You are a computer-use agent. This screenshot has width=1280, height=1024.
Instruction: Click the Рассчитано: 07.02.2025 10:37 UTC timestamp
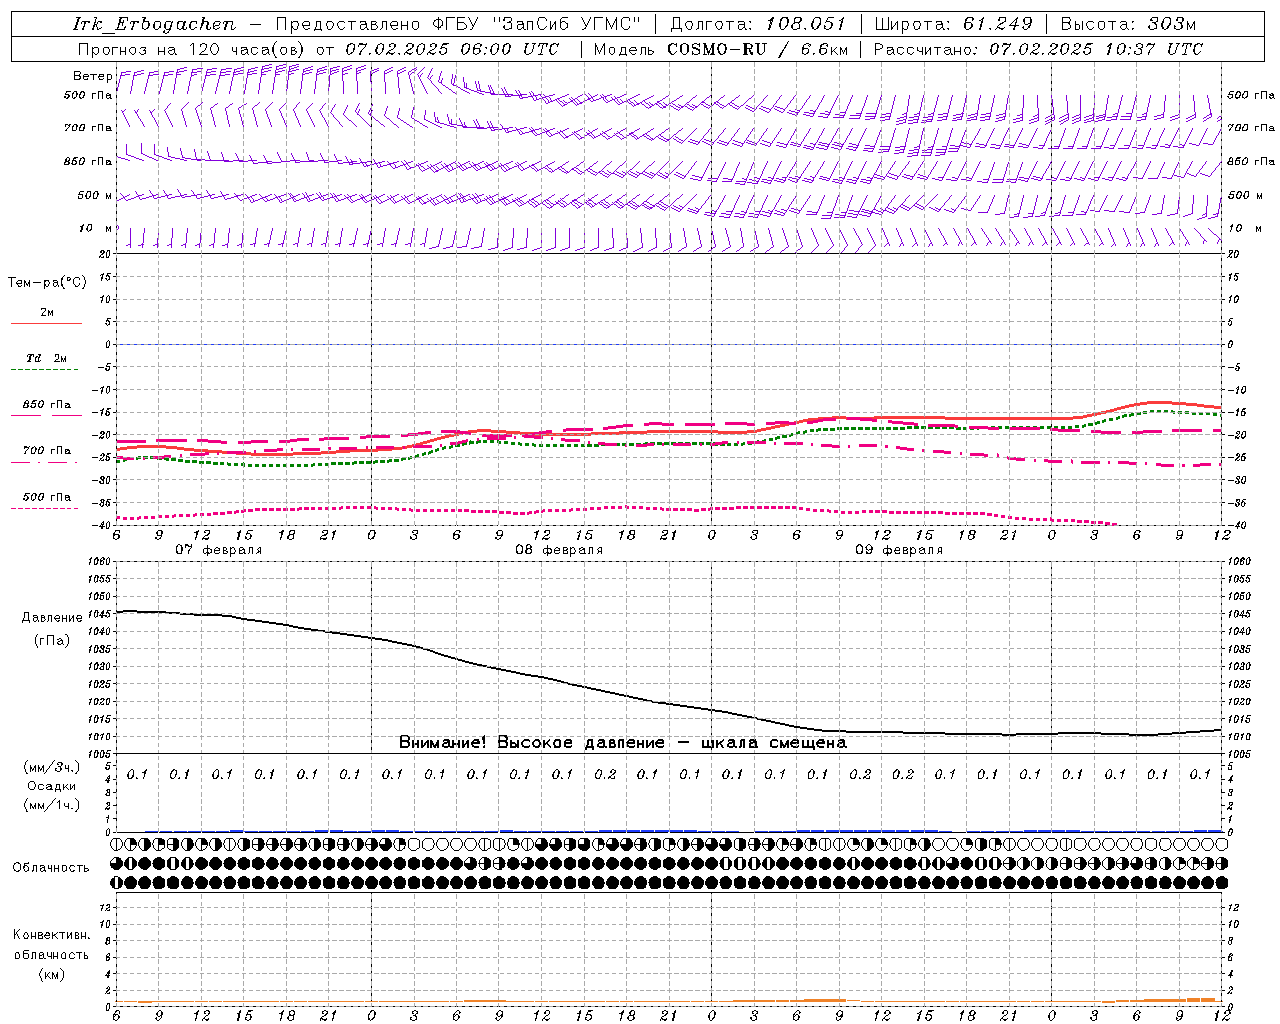pyautogui.click(x=1038, y=49)
